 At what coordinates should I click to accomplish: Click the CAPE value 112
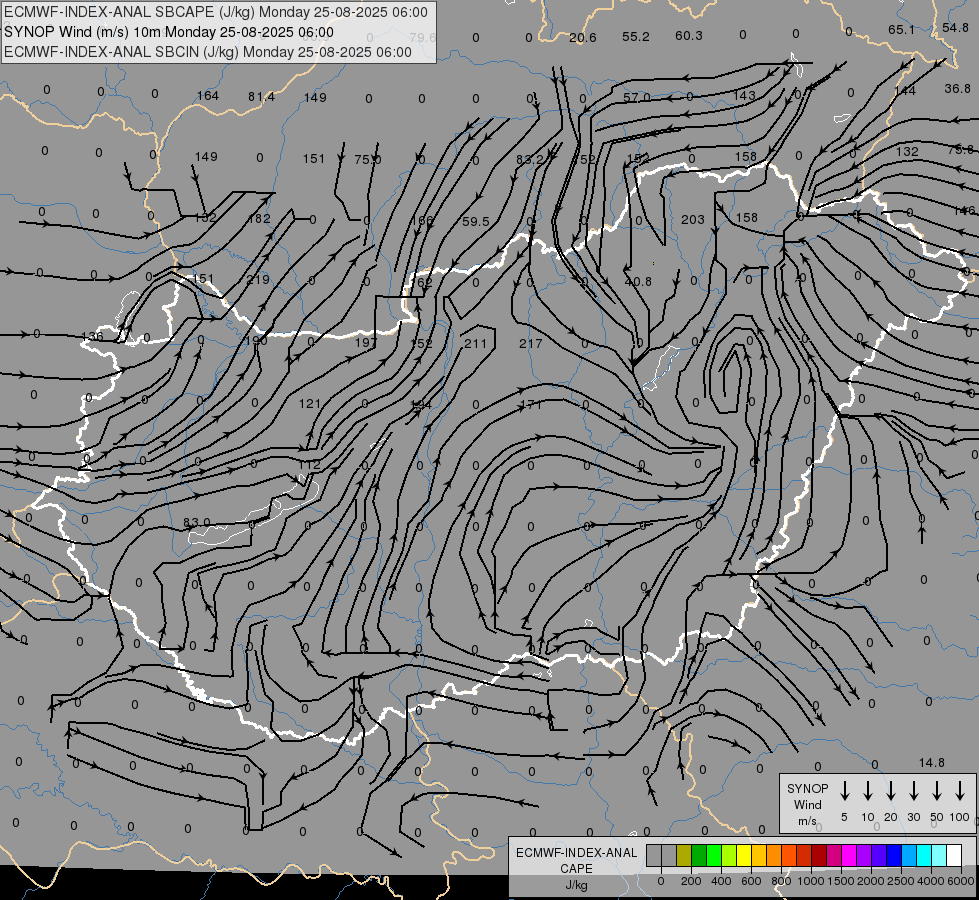pos(309,465)
